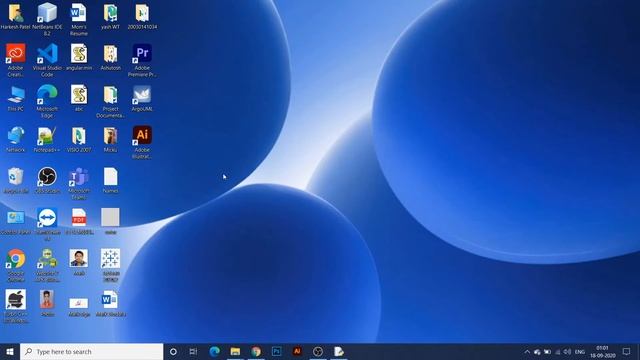Open Adobe Illustrator from the taskbar
The height and width of the screenshot is (360, 640).
click(x=297, y=351)
